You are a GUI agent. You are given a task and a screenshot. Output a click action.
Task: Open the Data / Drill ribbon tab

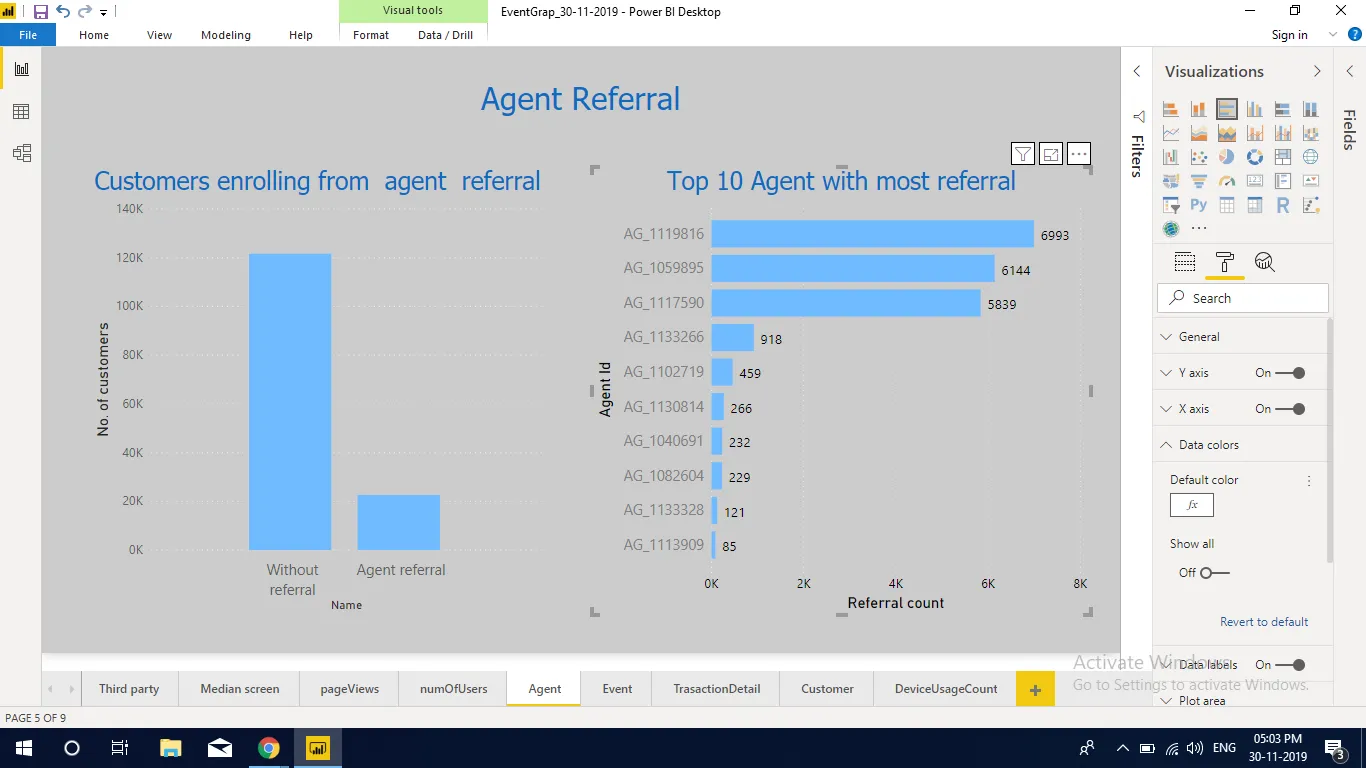point(446,35)
